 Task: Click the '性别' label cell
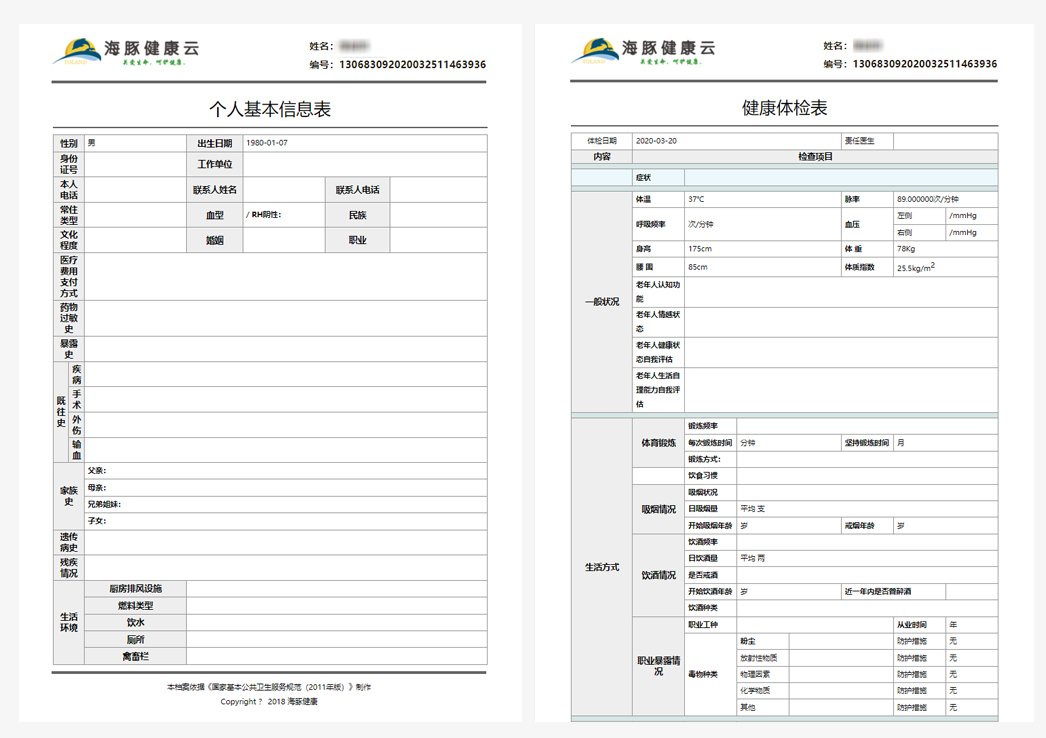[x=69, y=143]
